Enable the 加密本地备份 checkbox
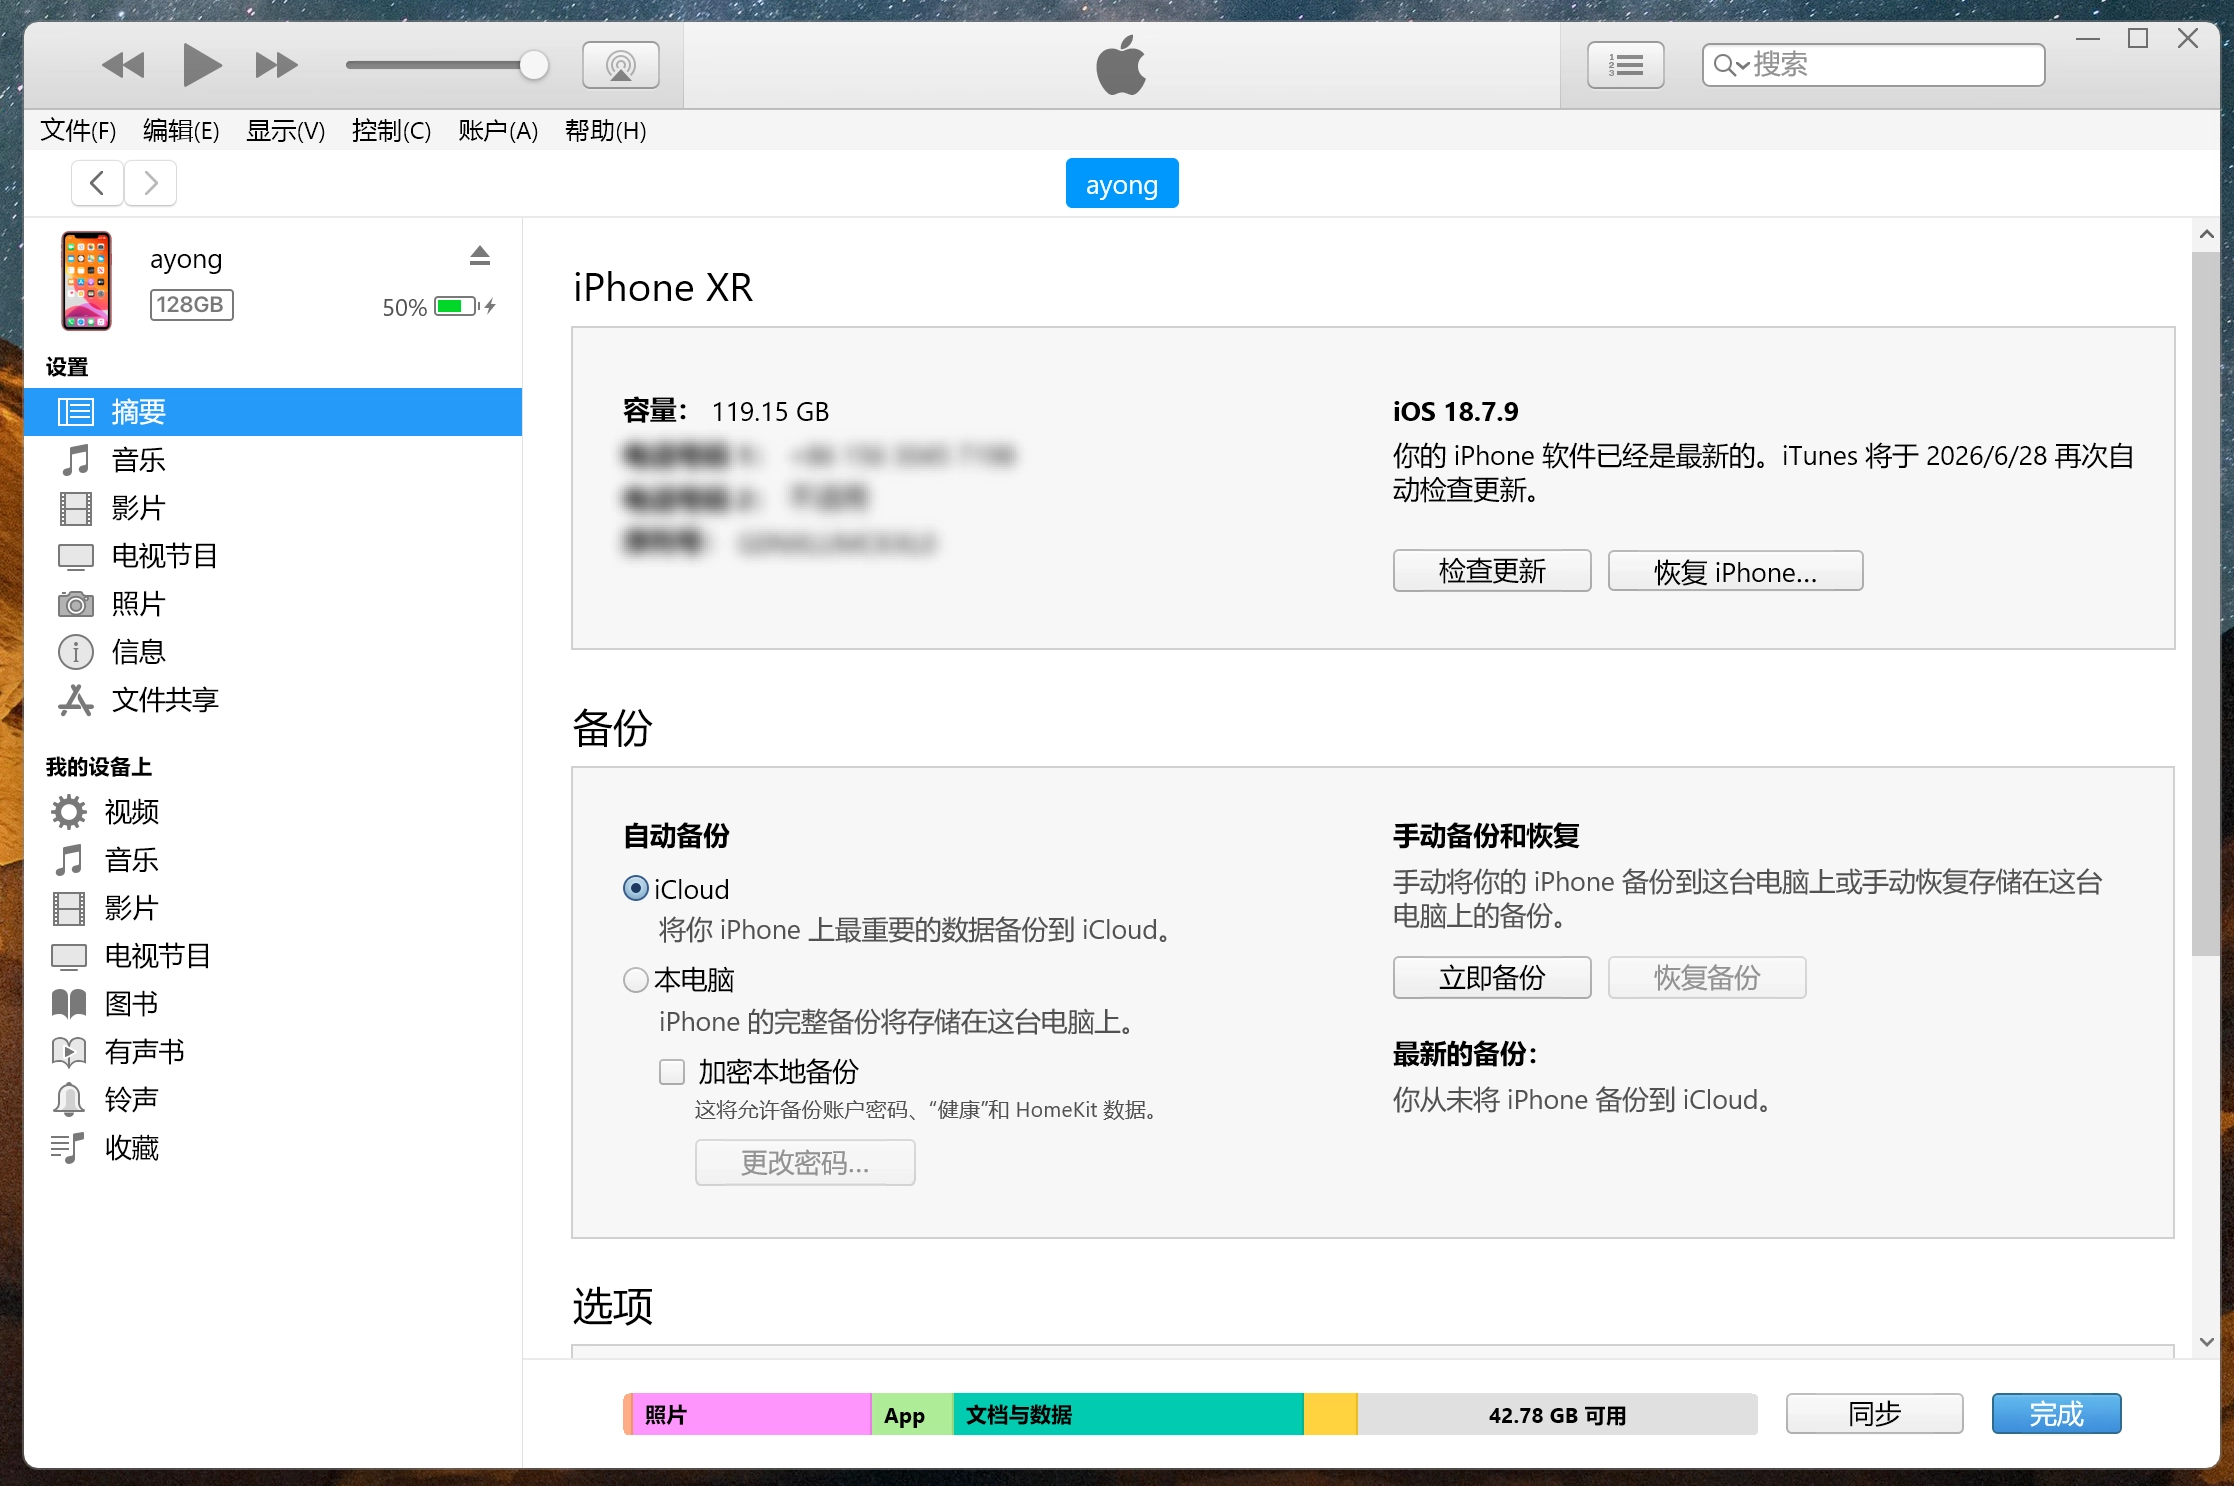 click(x=672, y=1072)
